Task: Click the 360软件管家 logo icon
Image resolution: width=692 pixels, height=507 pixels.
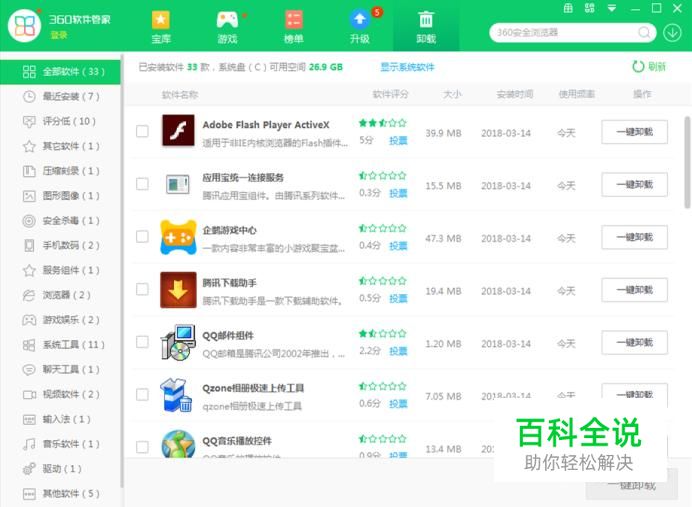Action: click(25, 26)
